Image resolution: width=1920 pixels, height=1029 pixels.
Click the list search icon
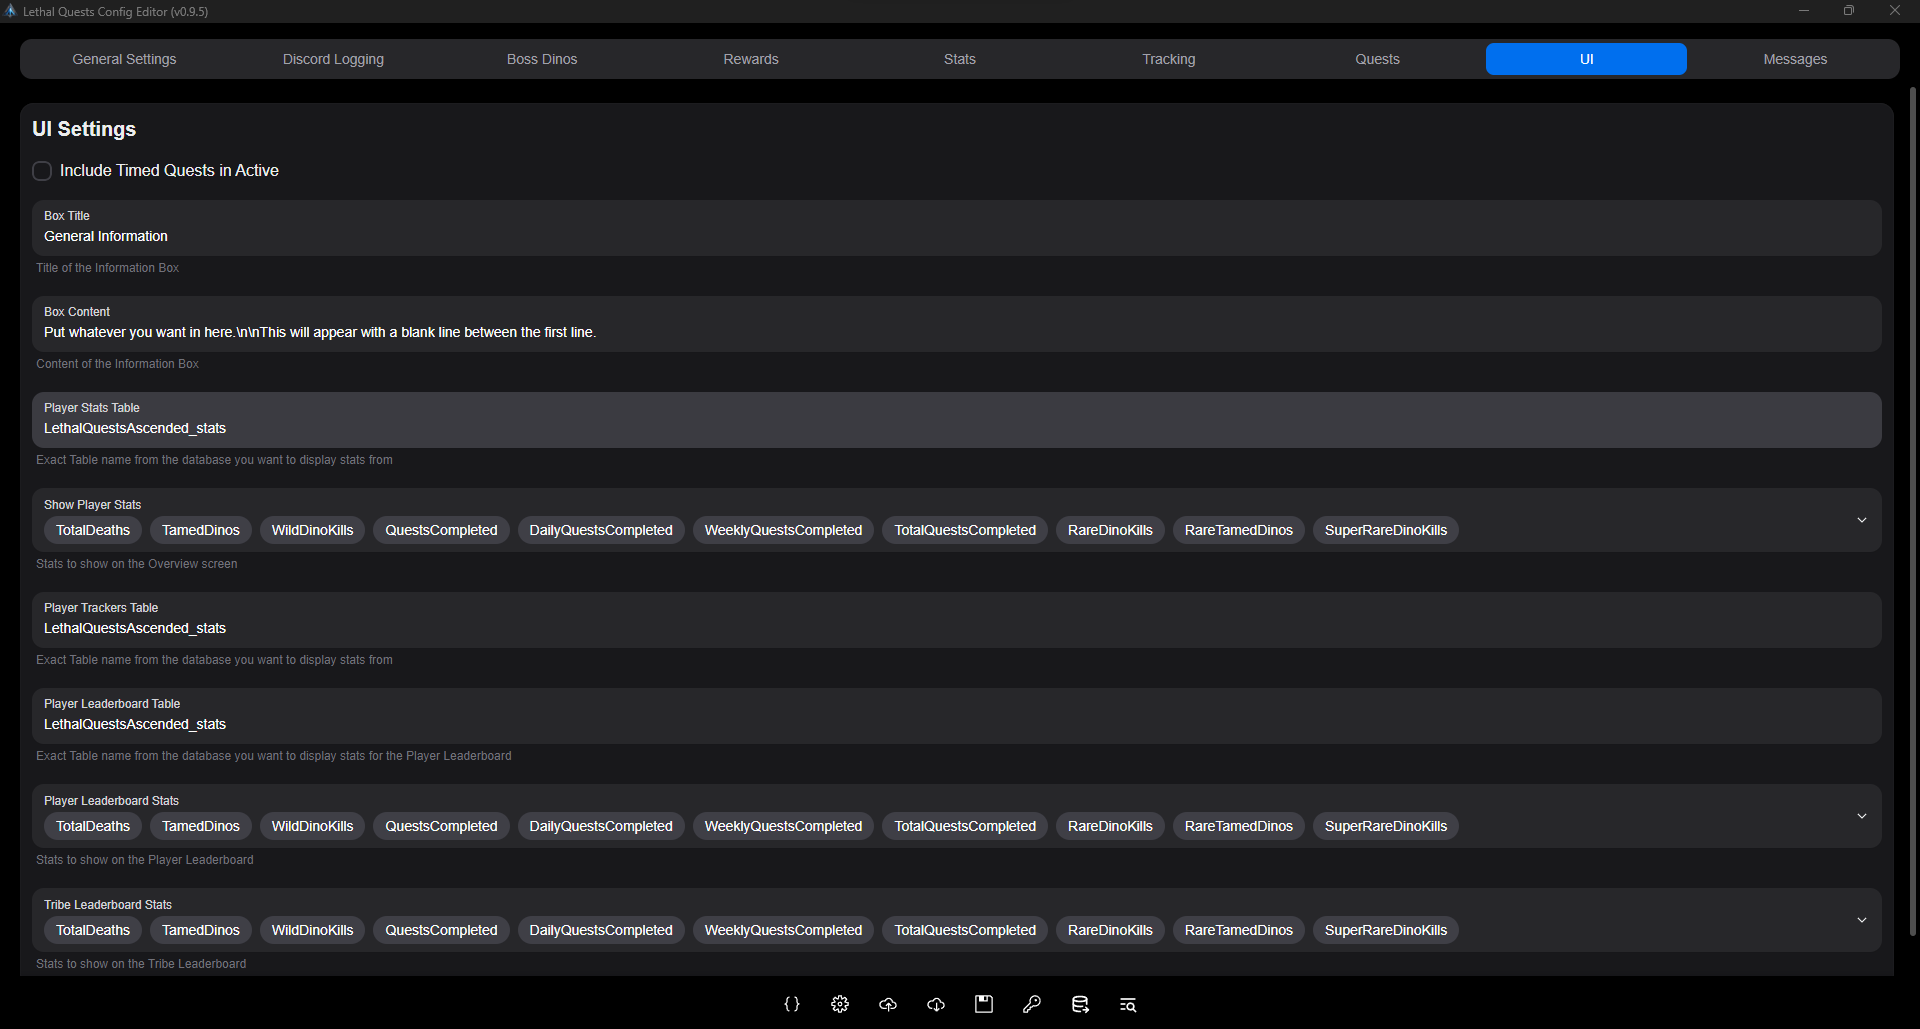(x=1128, y=1004)
